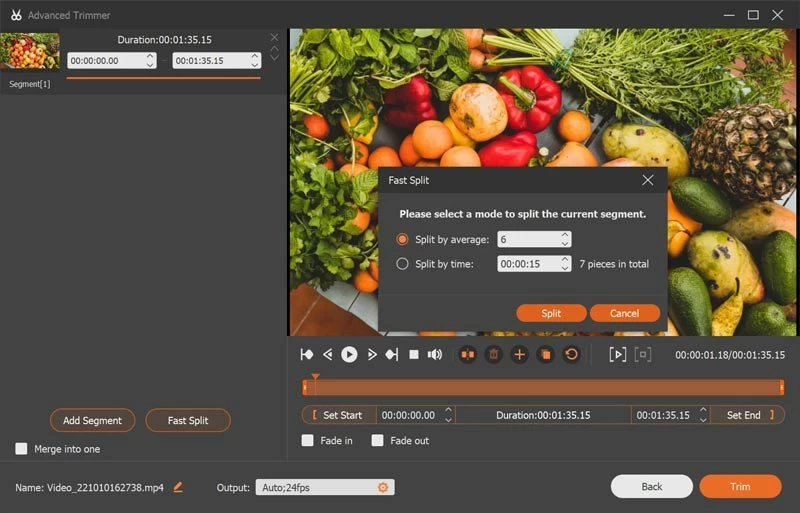Click the orange Trim button

pyautogui.click(x=740, y=486)
